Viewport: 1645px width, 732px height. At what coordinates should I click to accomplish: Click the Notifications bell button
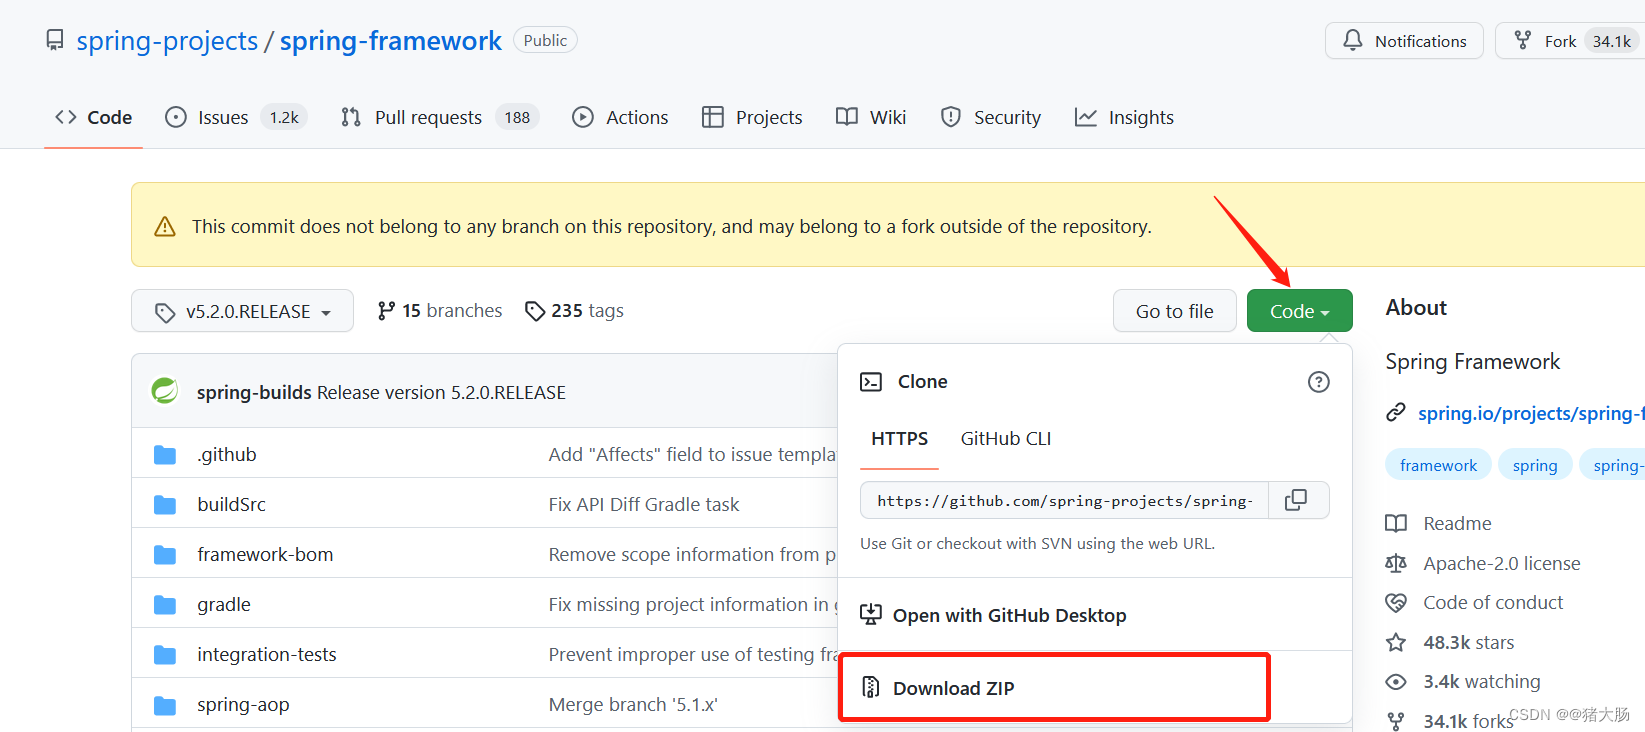click(x=1404, y=41)
